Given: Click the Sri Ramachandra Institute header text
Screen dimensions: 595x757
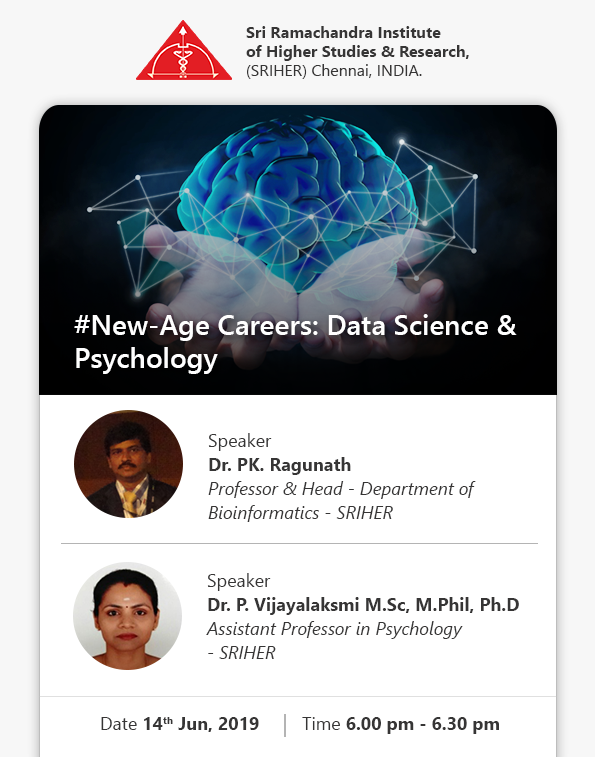Looking at the screenshot, I should coord(357,52).
